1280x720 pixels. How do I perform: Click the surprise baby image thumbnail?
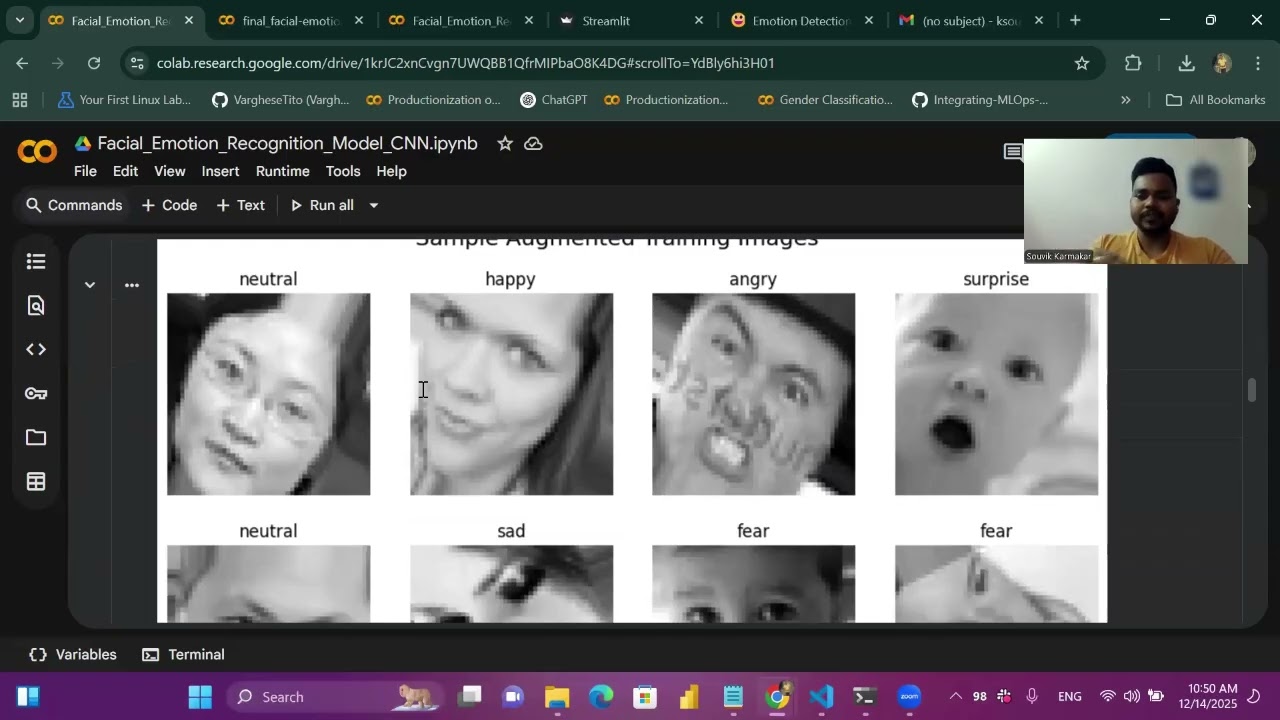click(997, 394)
